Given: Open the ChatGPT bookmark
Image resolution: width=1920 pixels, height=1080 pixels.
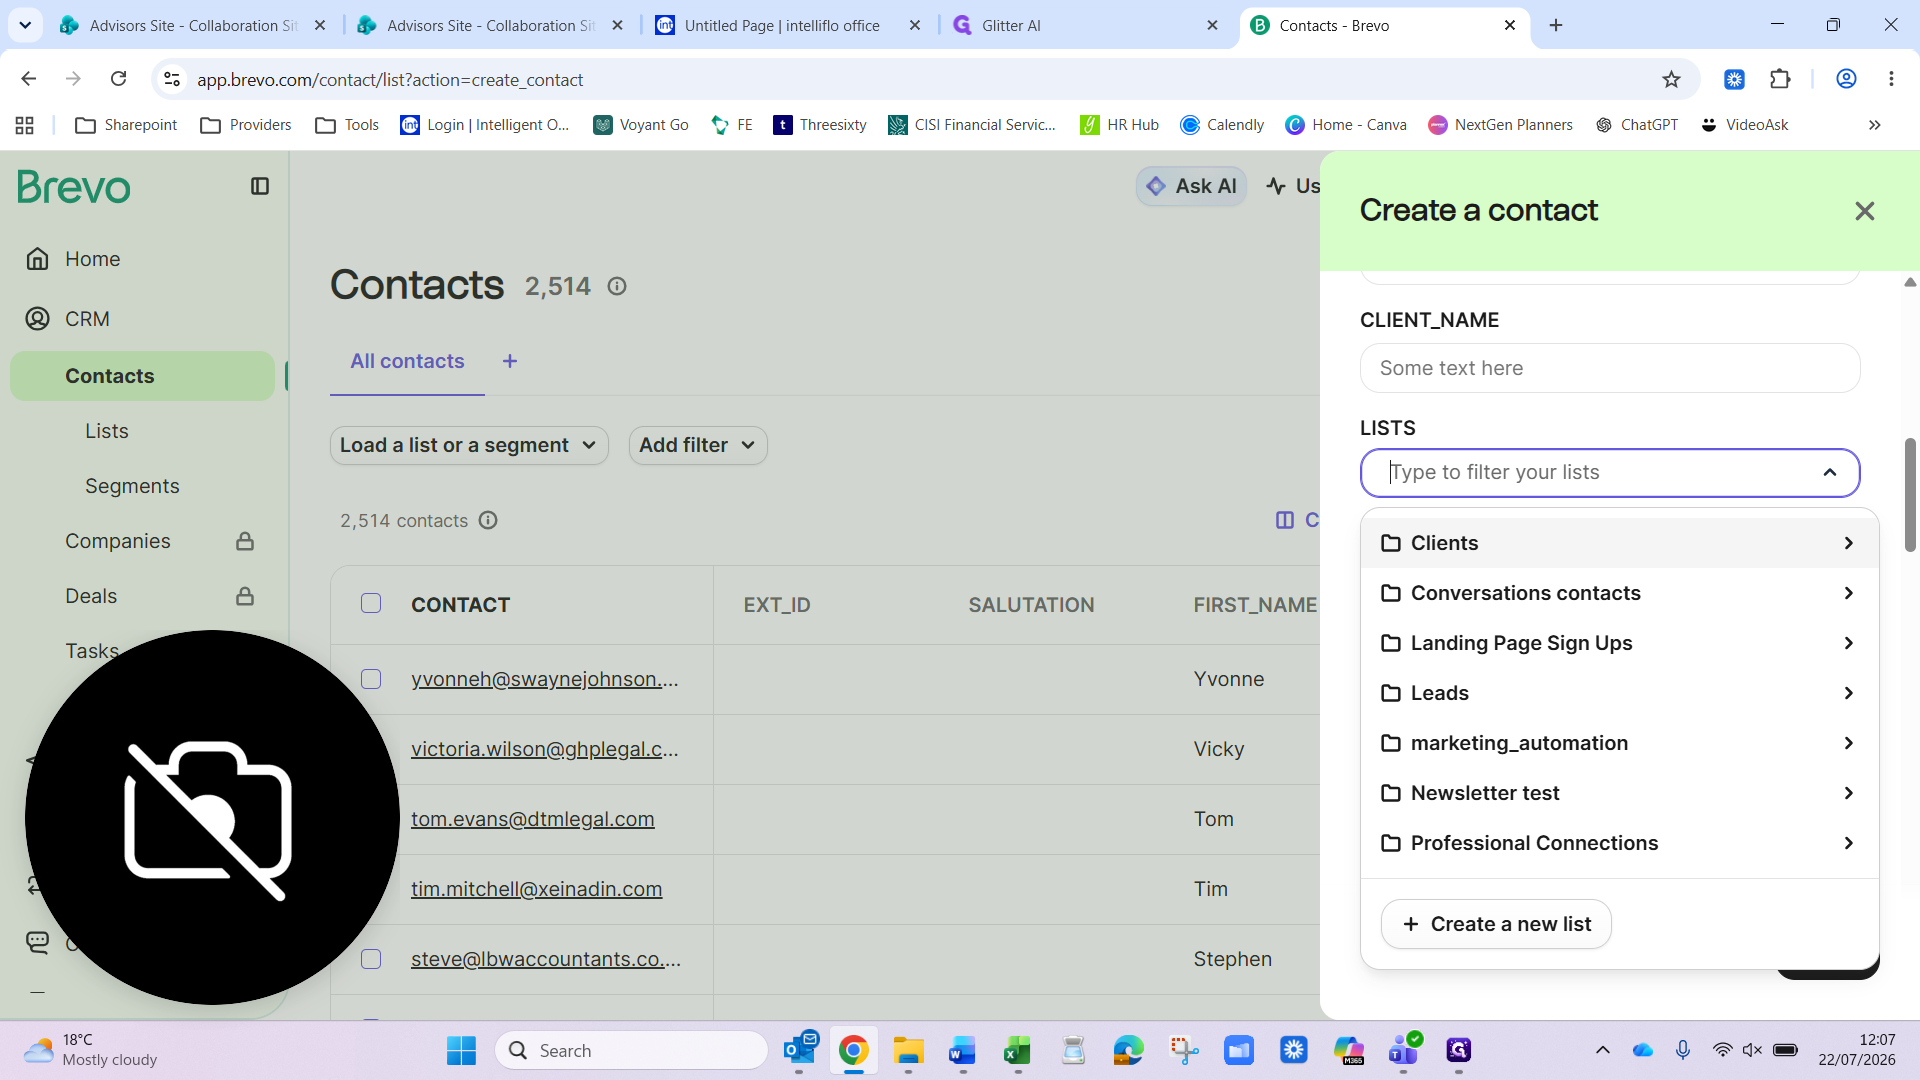Looking at the screenshot, I should pyautogui.click(x=1637, y=125).
